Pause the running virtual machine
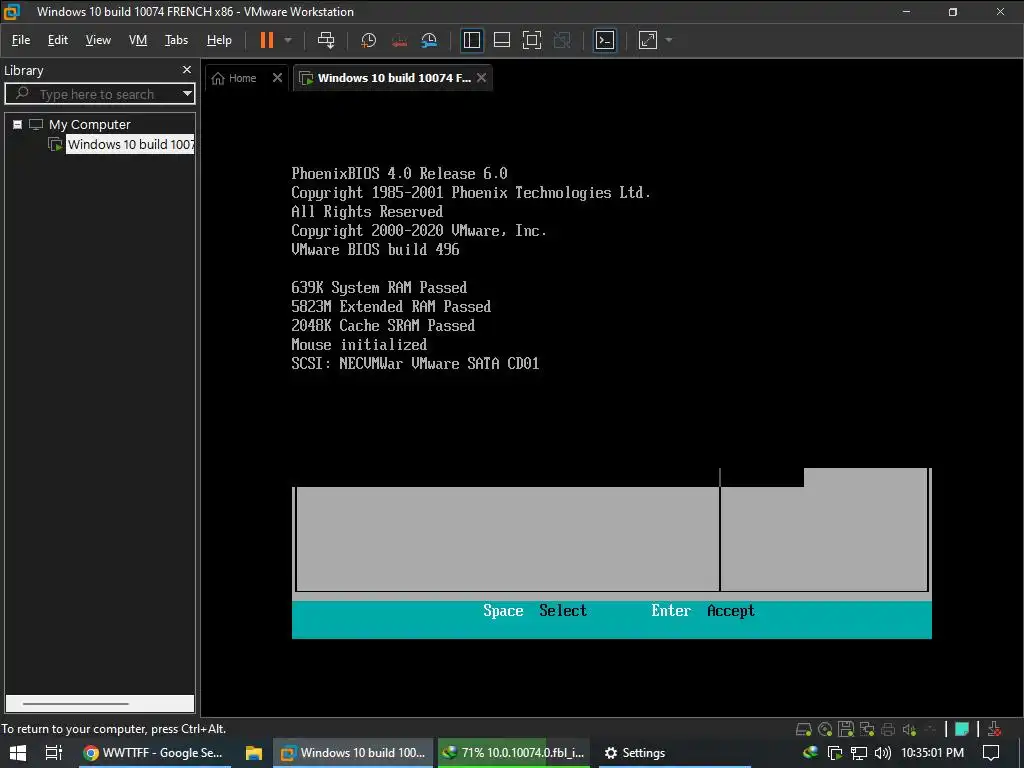Screen dimensions: 1024x768 tap(266, 40)
